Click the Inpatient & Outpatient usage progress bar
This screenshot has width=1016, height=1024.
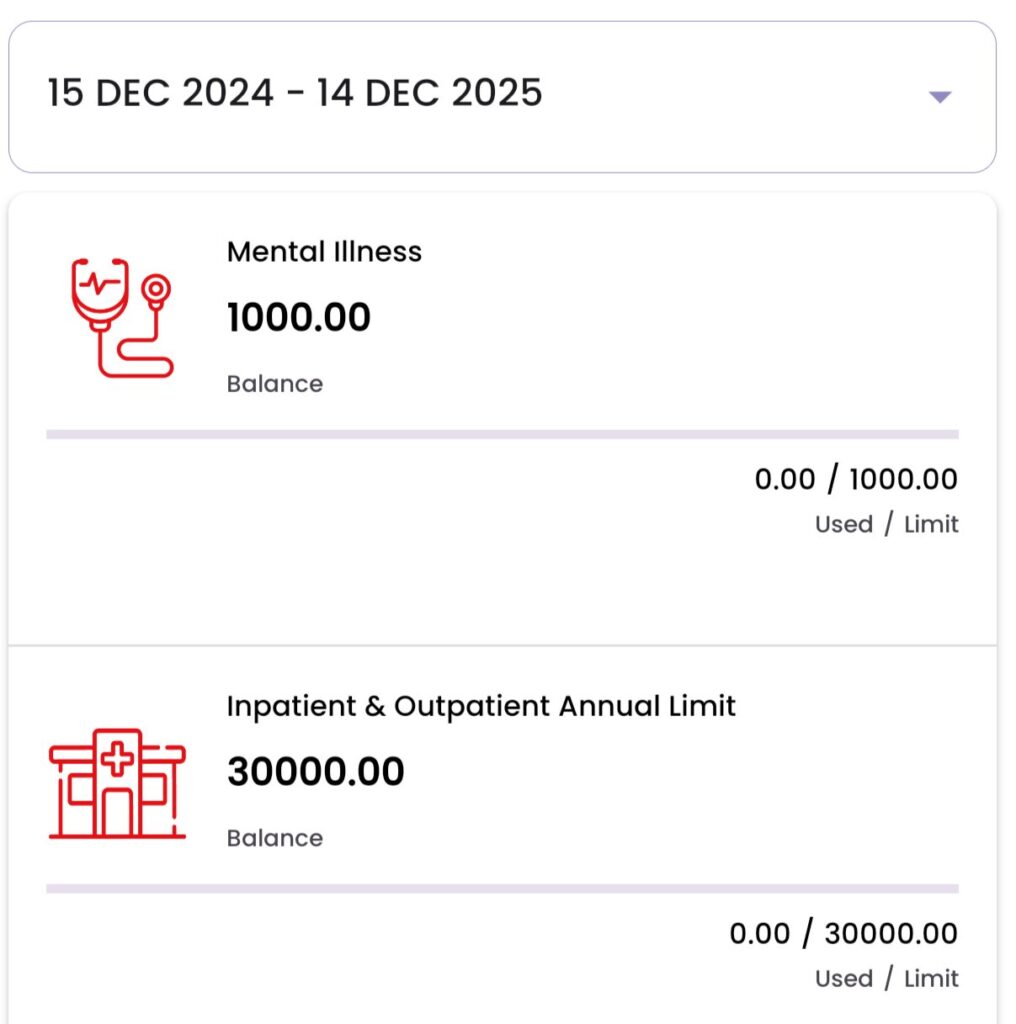click(502, 889)
